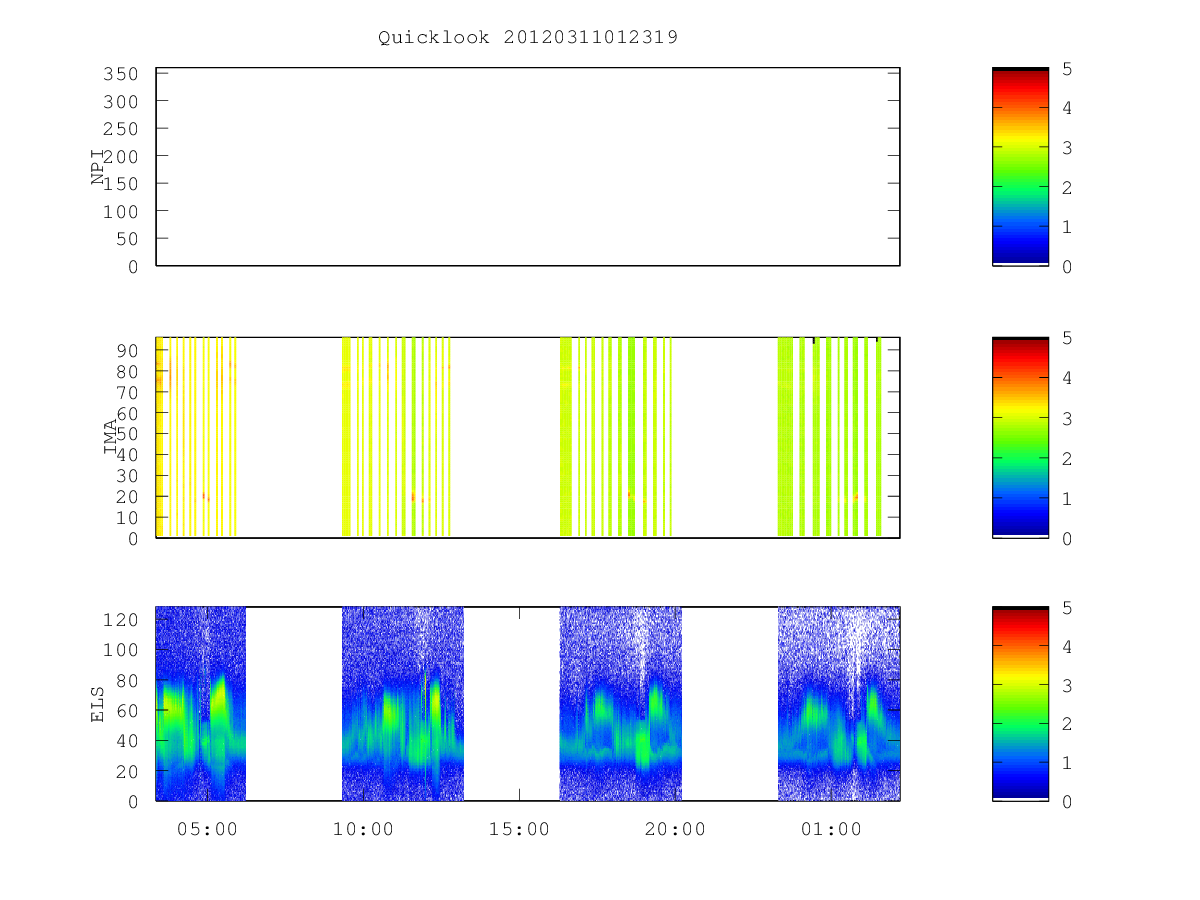Image resolution: width=1200 pixels, height=900 pixels.
Task: Click the 20:00 time axis label
Action: (675, 828)
